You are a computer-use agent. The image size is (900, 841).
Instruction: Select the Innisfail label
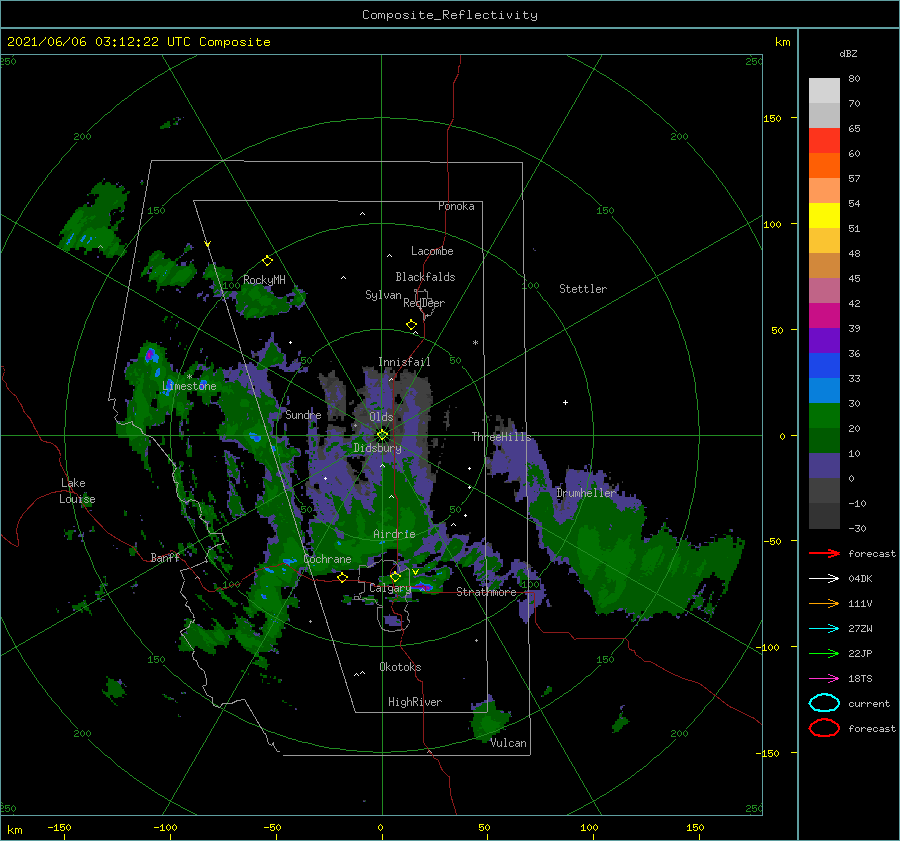[x=404, y=362]
